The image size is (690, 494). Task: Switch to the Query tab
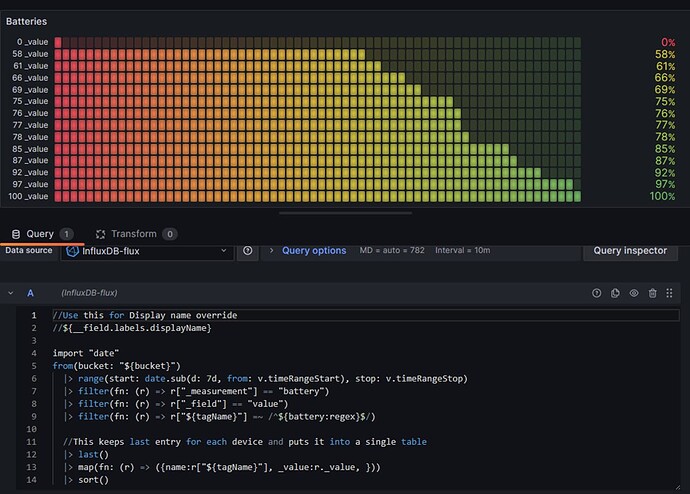42,234
